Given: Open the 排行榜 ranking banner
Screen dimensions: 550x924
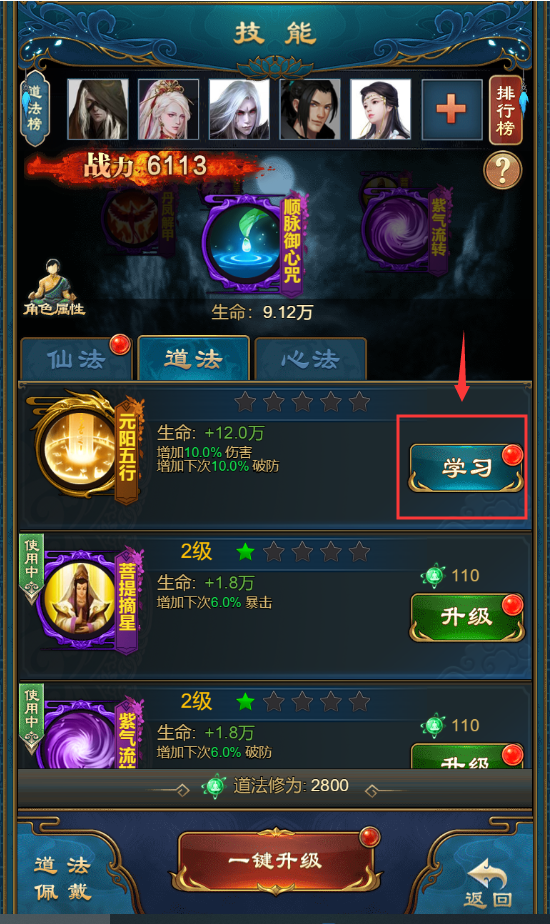Looking at the screenshot, I should pos(506,110).
